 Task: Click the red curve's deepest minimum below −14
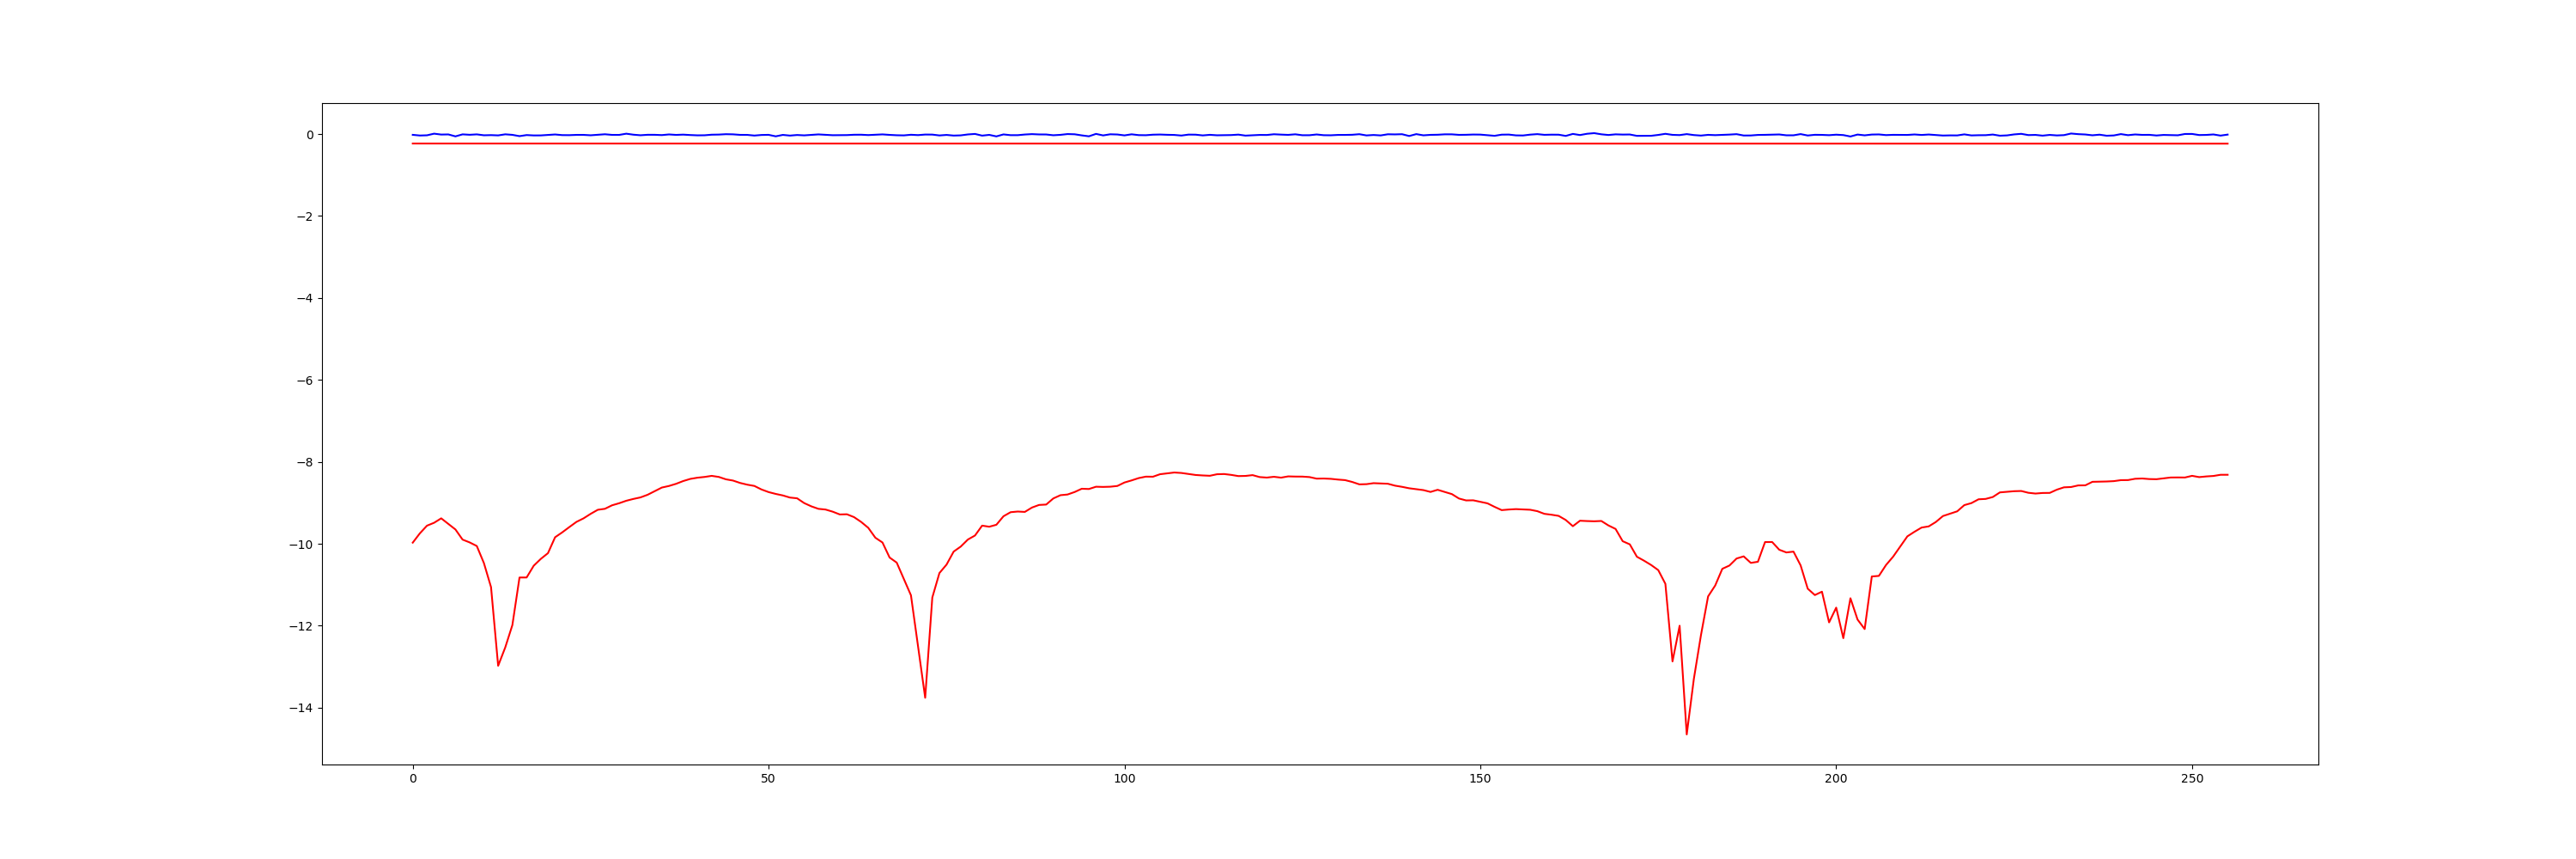(x=1686, y=734)
